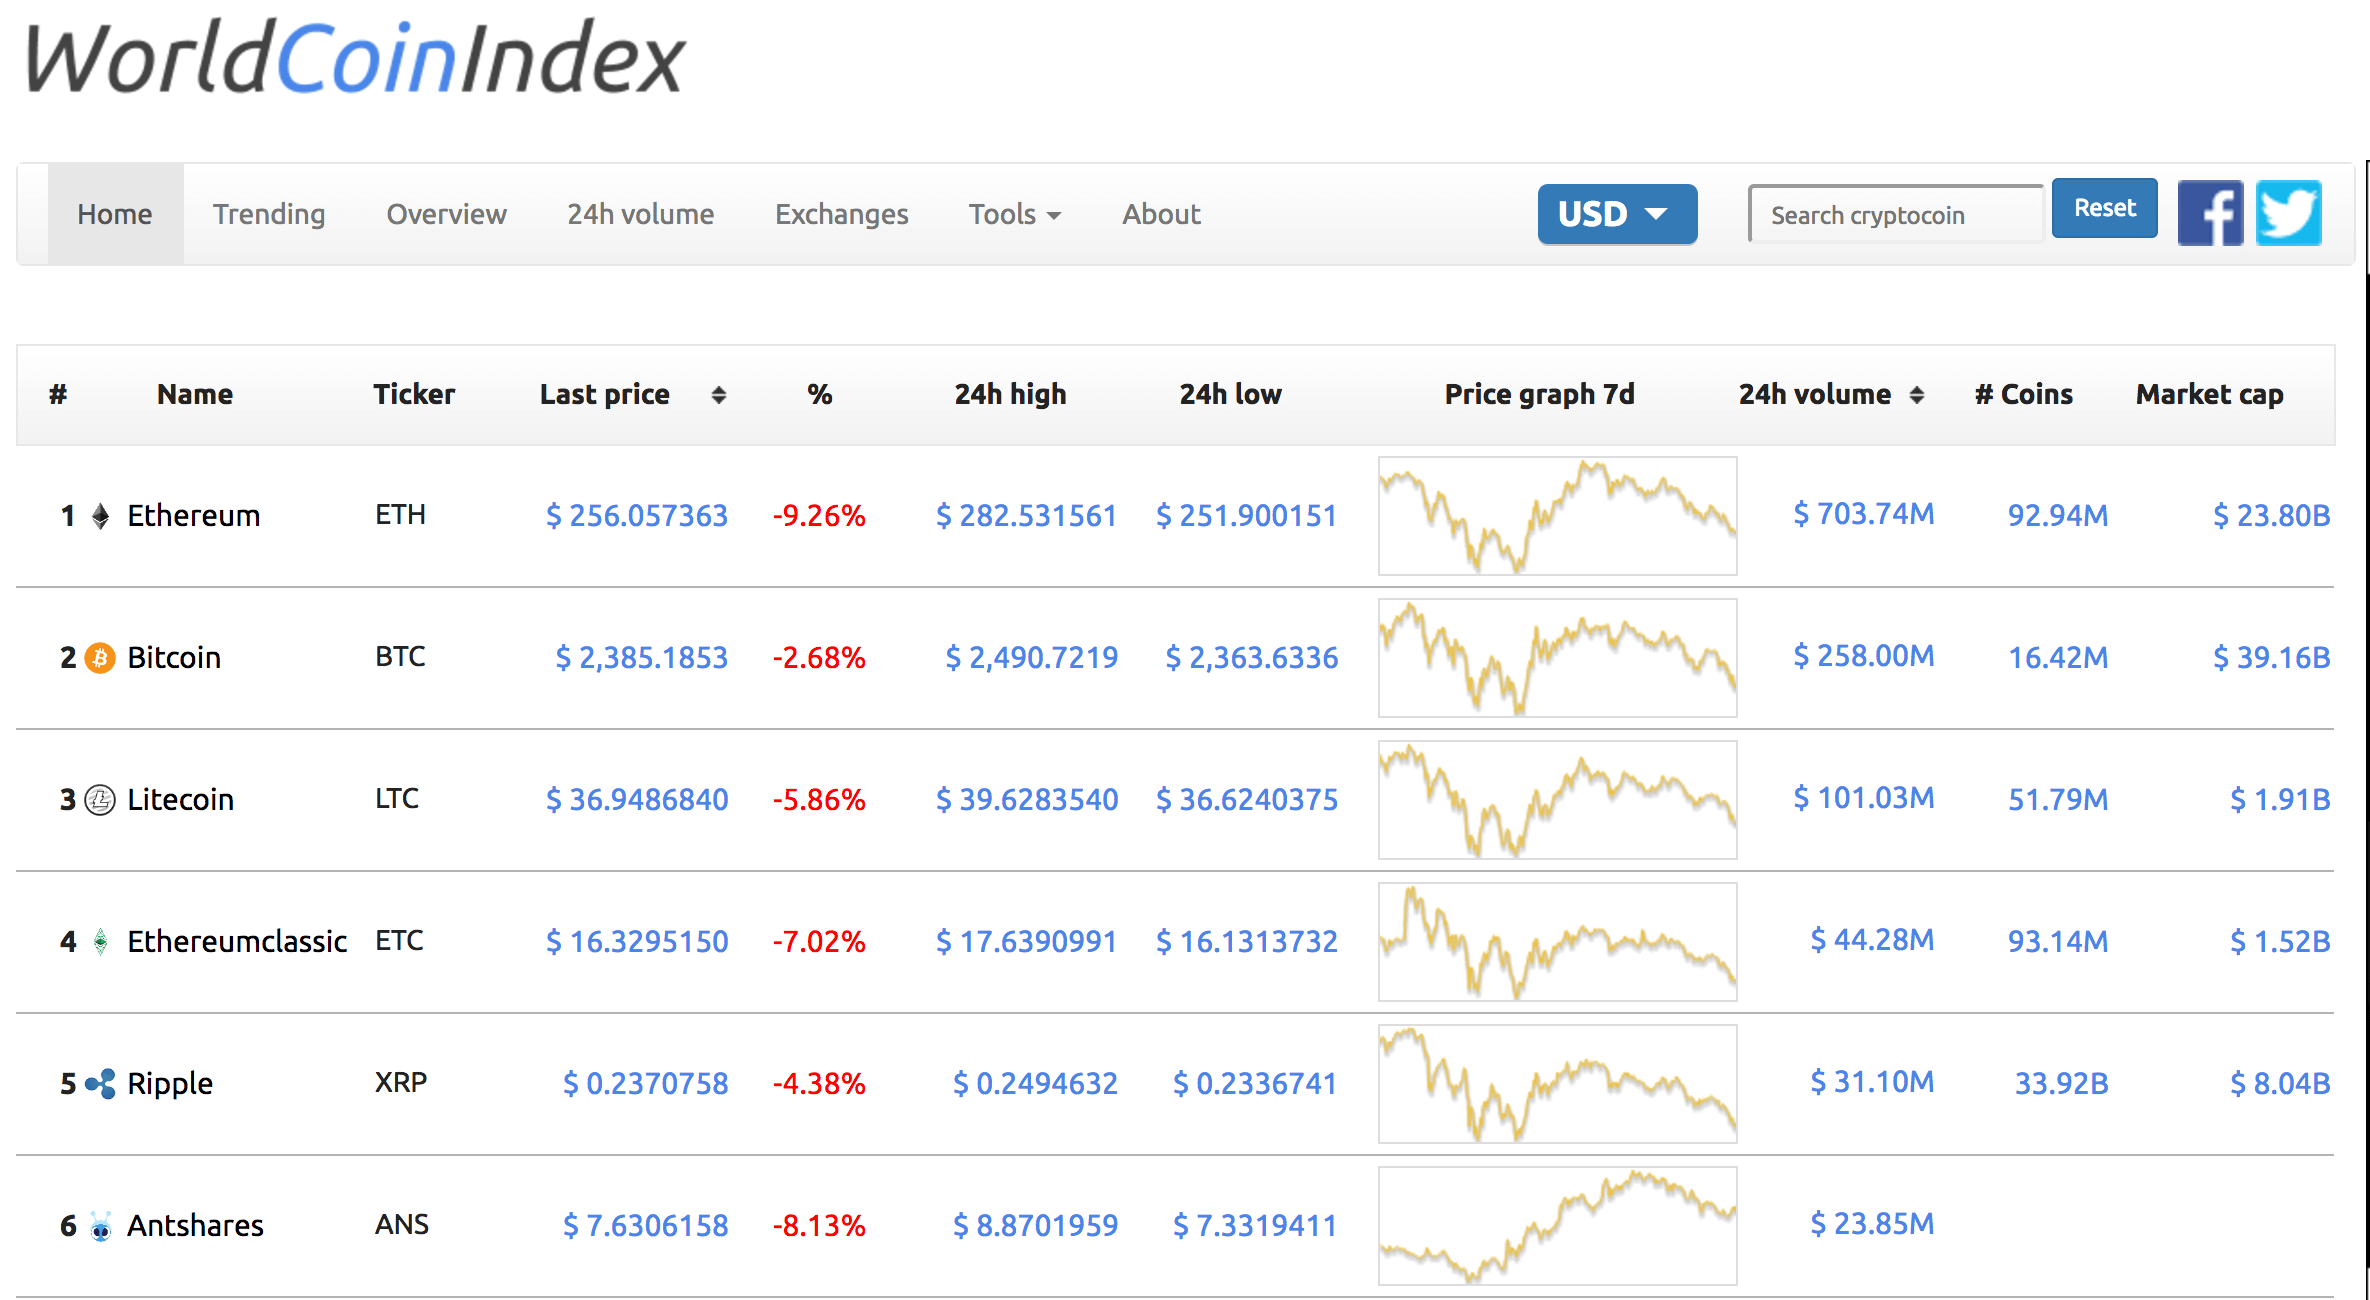Click the orange Bitcoin coin icon
The width and height of the screenshot is (2370, 1300).
point(100,658)
